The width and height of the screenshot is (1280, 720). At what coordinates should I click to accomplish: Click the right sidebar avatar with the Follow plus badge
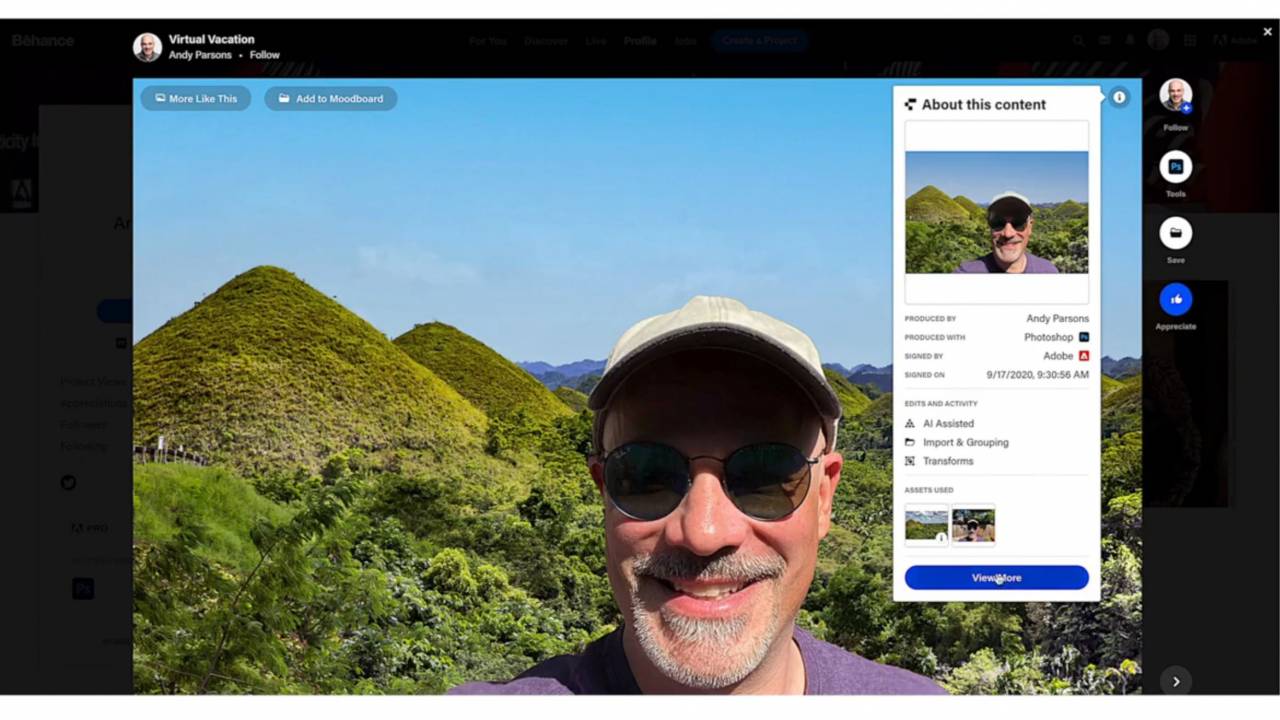pyautogui.click(x=1176, y=95)
